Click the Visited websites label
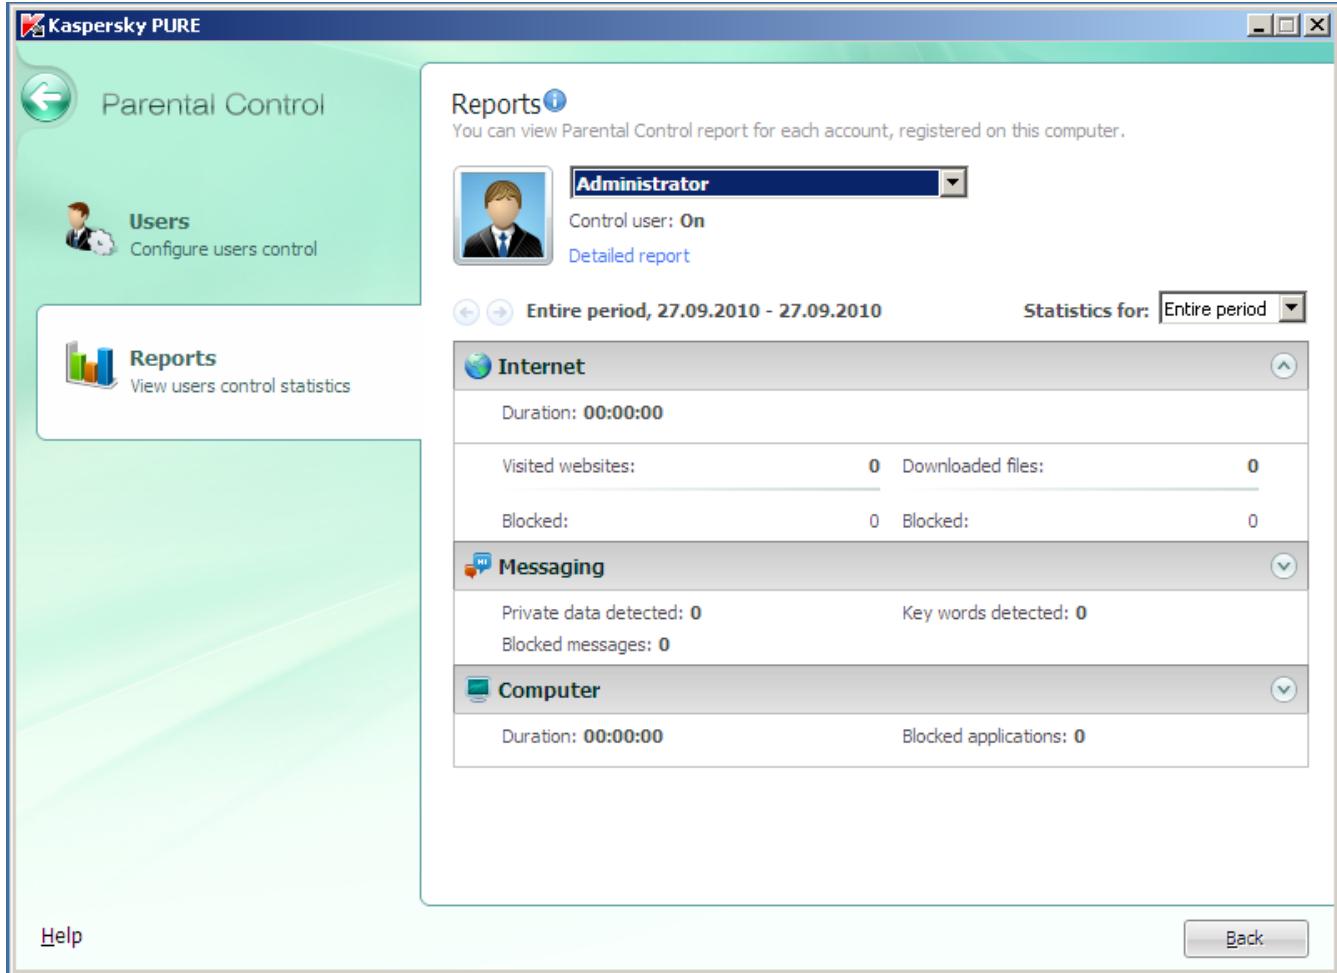This screenshot has width=1337, height=973. 568,466
